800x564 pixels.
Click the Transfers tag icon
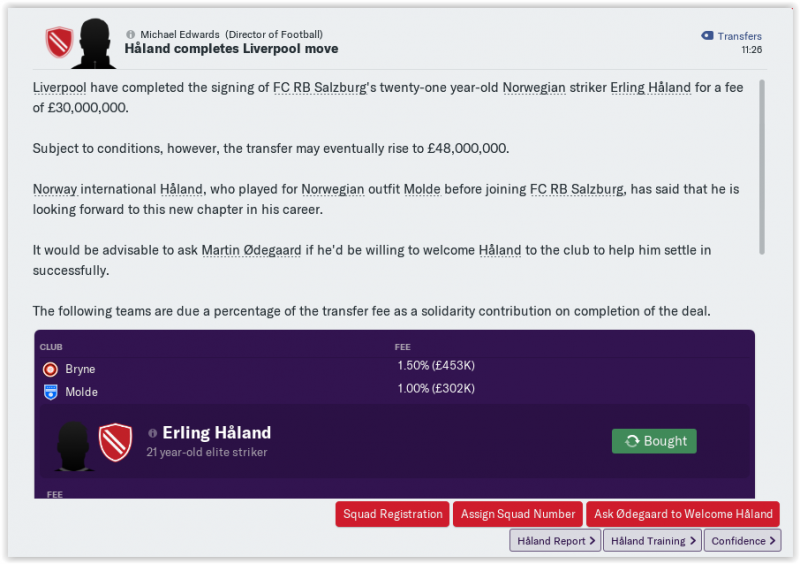pos(707,36)
